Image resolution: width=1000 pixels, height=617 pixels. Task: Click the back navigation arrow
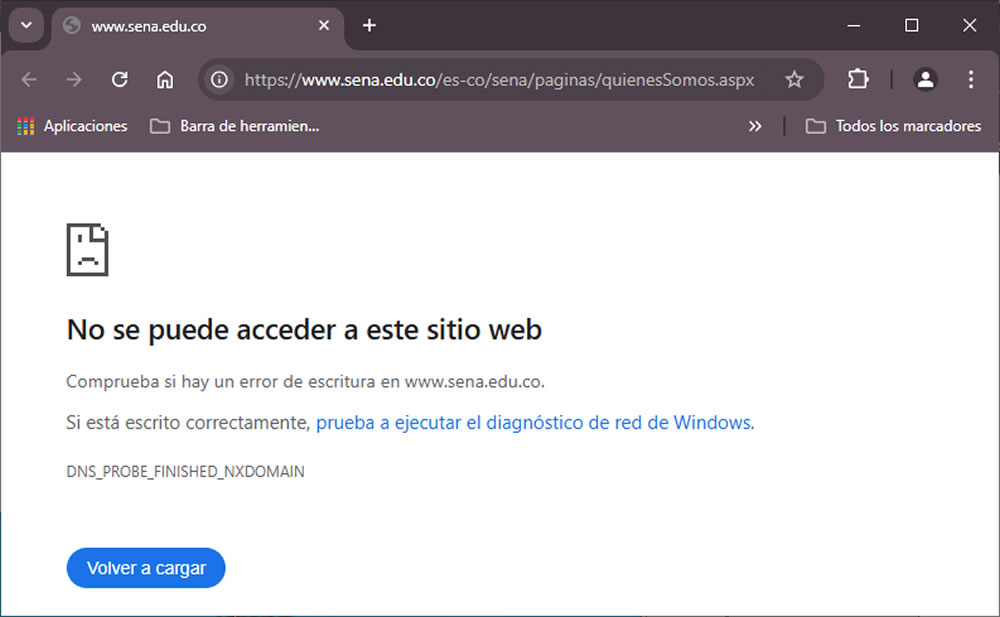pos(29,80)
